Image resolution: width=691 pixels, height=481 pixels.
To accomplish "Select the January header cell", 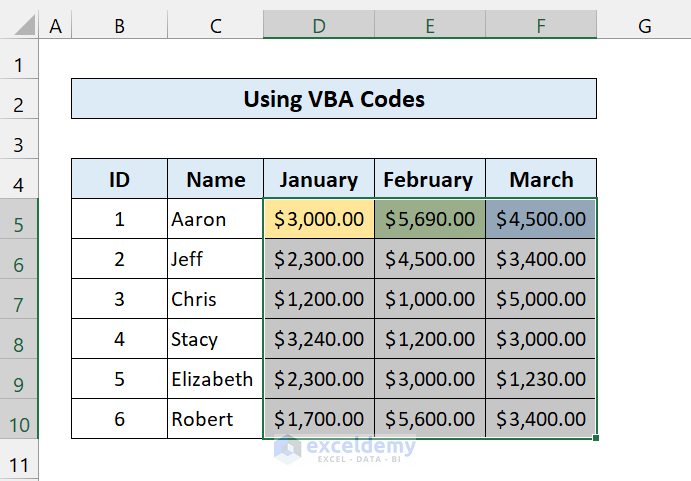I will (319, 179).
